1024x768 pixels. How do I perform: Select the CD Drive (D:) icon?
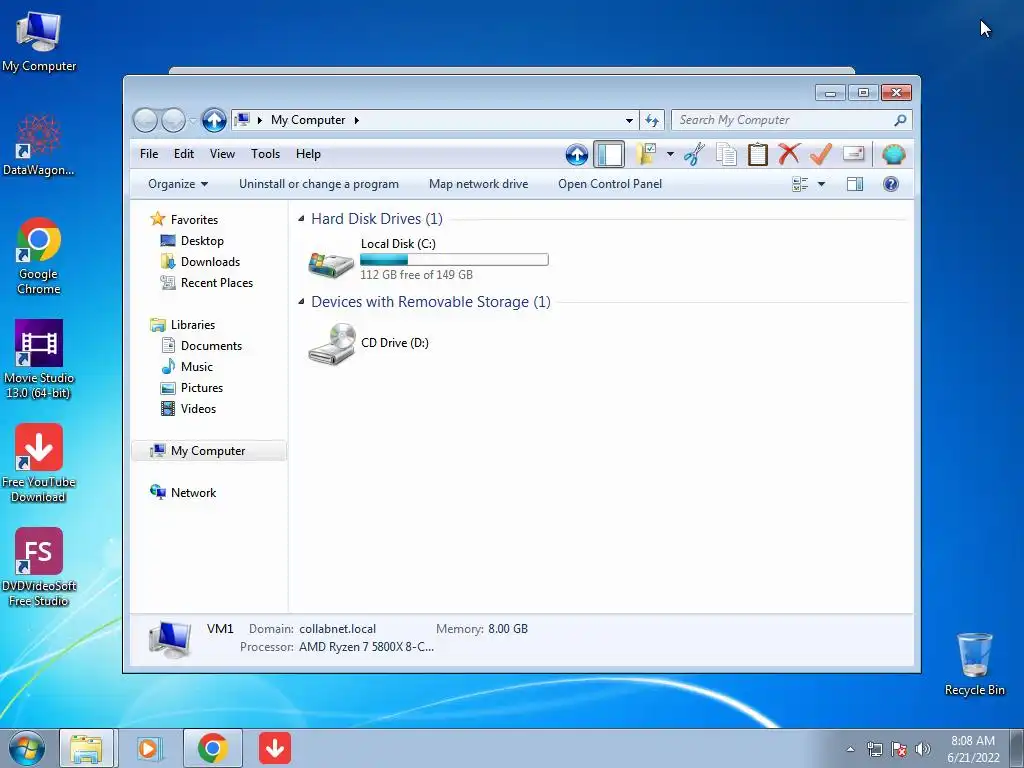click(x=332, y=344)
